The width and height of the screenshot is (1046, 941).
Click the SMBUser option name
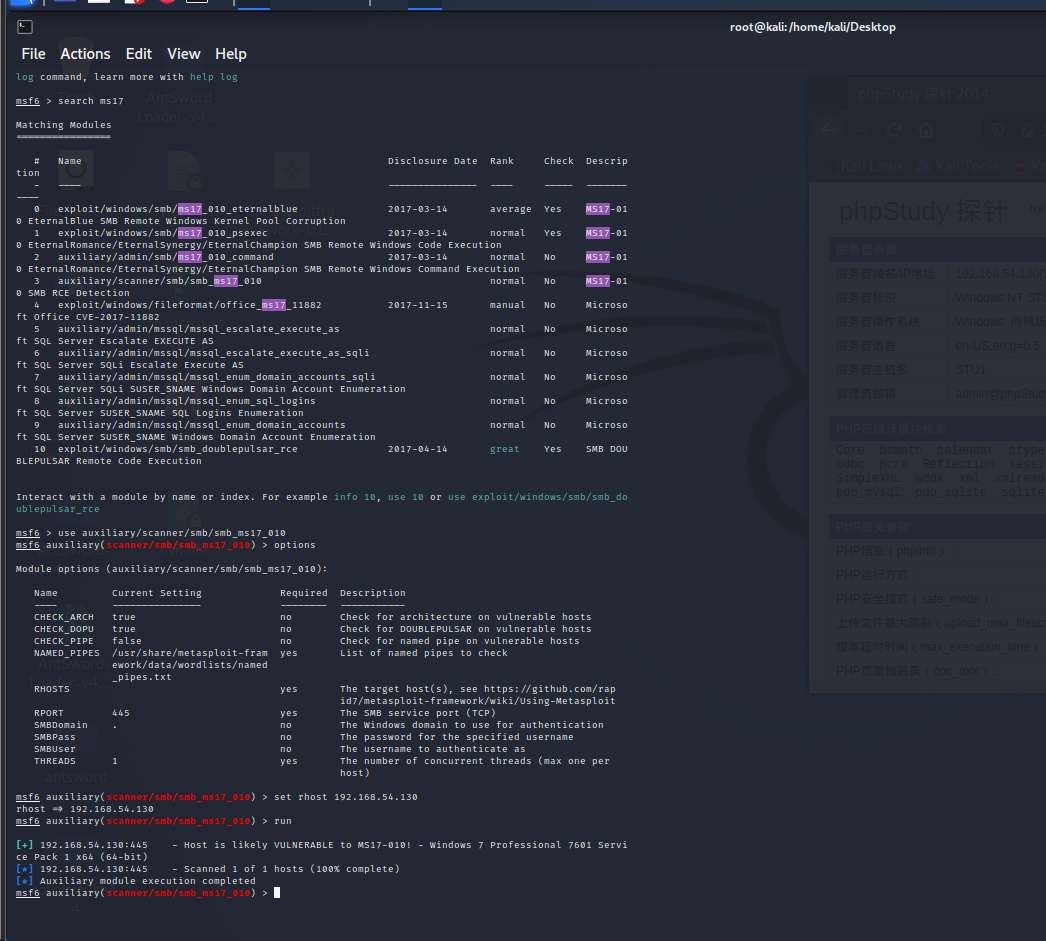[55, 749]
